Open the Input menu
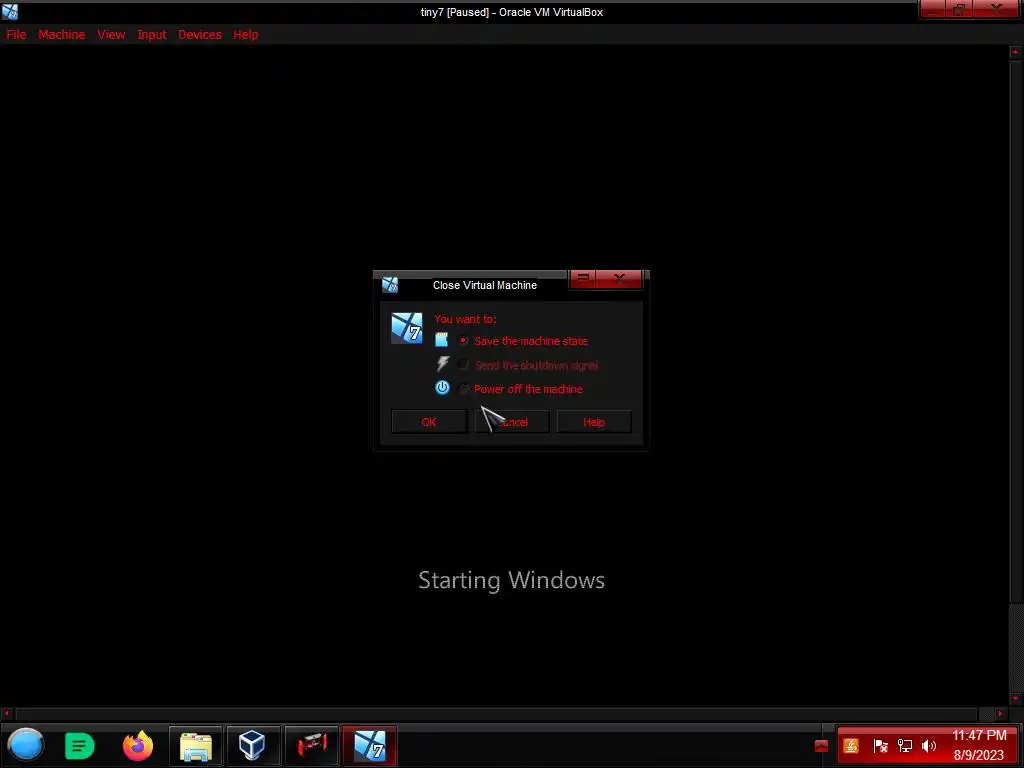 click(x=152, y=35)
